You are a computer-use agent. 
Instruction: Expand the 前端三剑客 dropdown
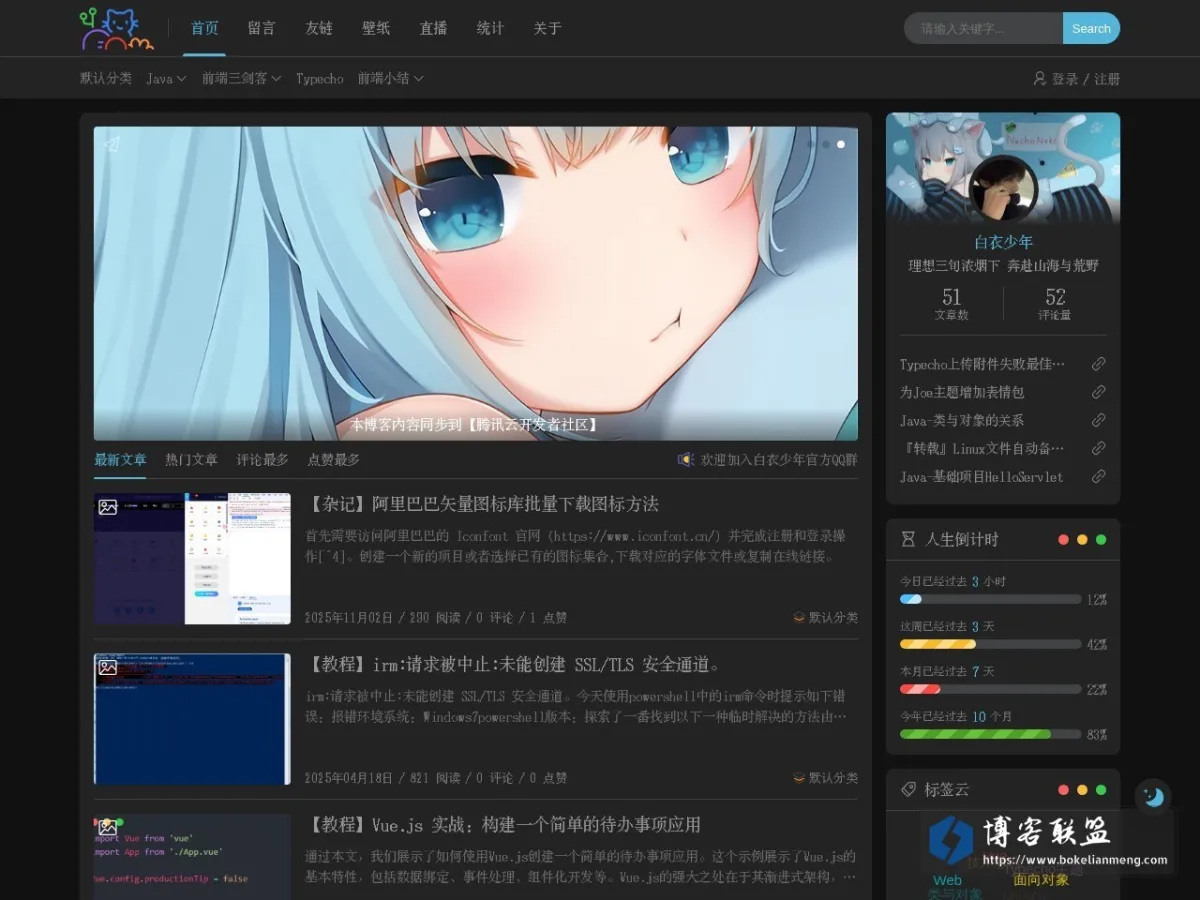[x=241, y=78]
